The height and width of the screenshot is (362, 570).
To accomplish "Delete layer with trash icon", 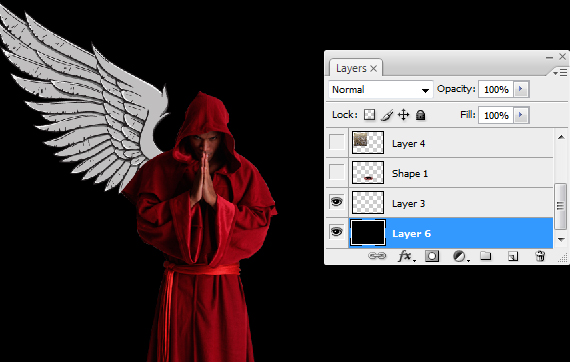I will (x=540, y=256).
